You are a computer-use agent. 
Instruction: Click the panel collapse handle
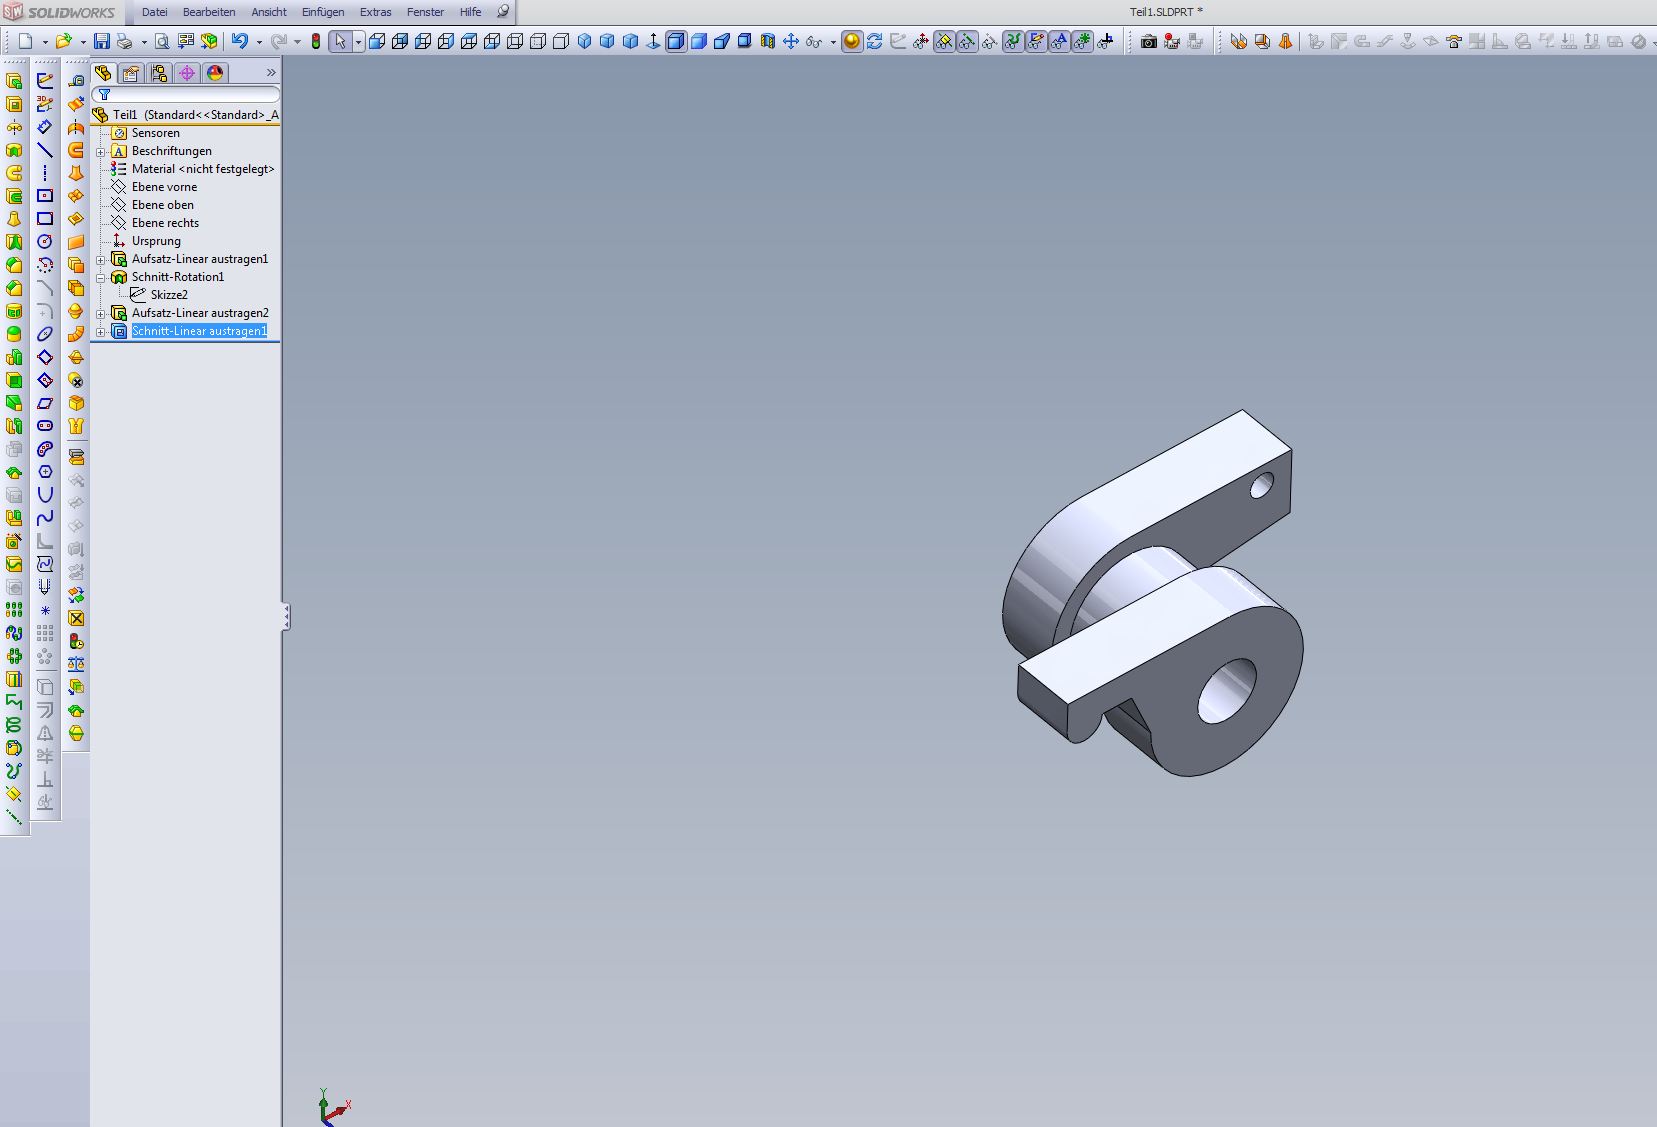coord(286,616)
